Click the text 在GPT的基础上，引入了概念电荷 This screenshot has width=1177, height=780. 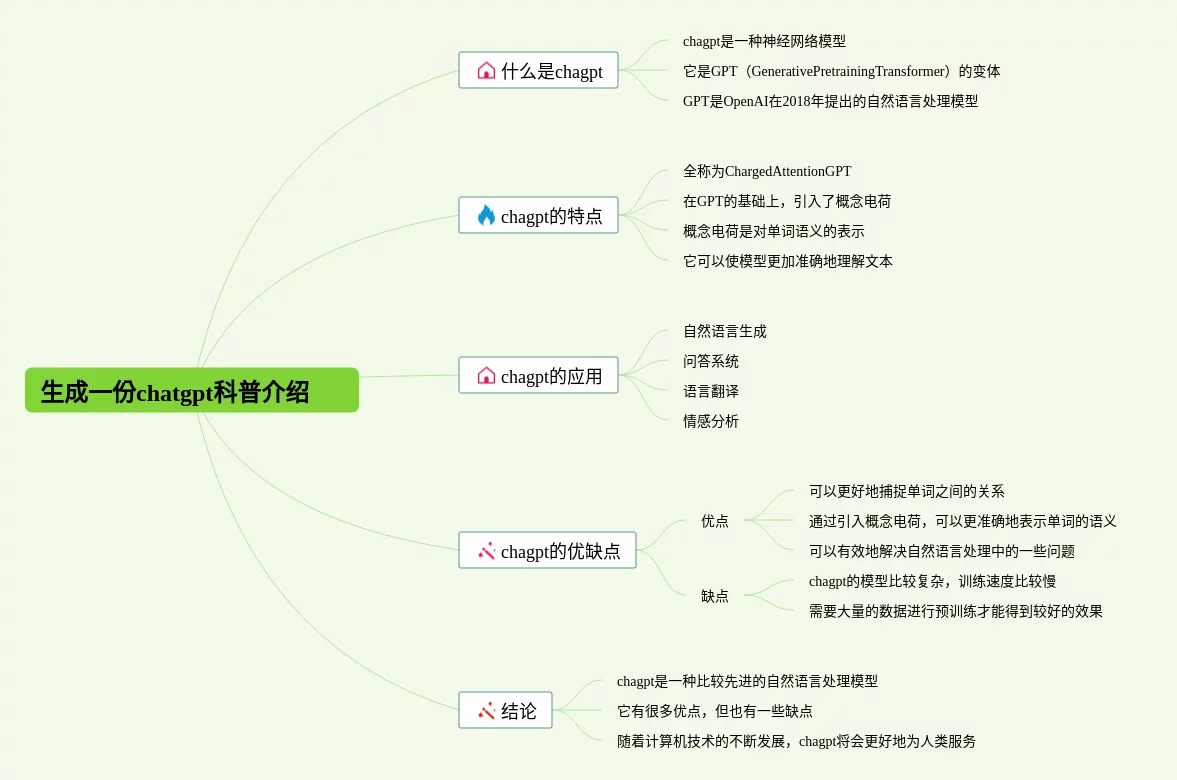(x=787, y=201)
